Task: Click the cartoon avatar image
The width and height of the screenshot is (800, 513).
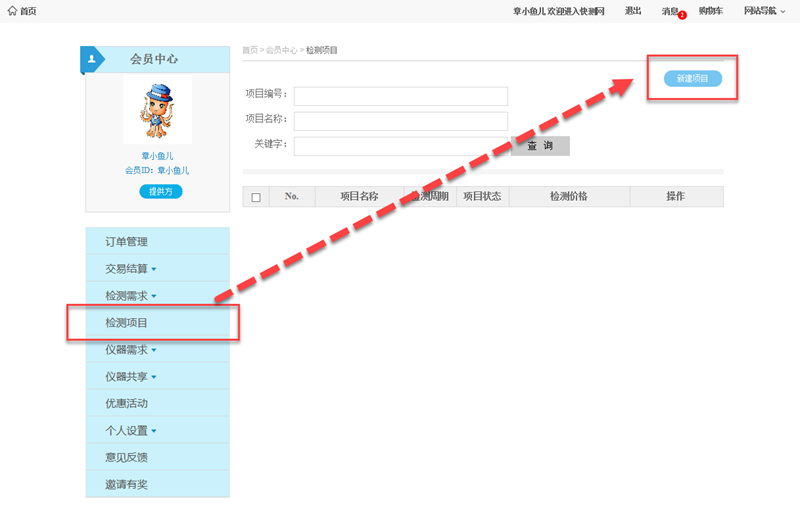Action: [x=157, y=109]
